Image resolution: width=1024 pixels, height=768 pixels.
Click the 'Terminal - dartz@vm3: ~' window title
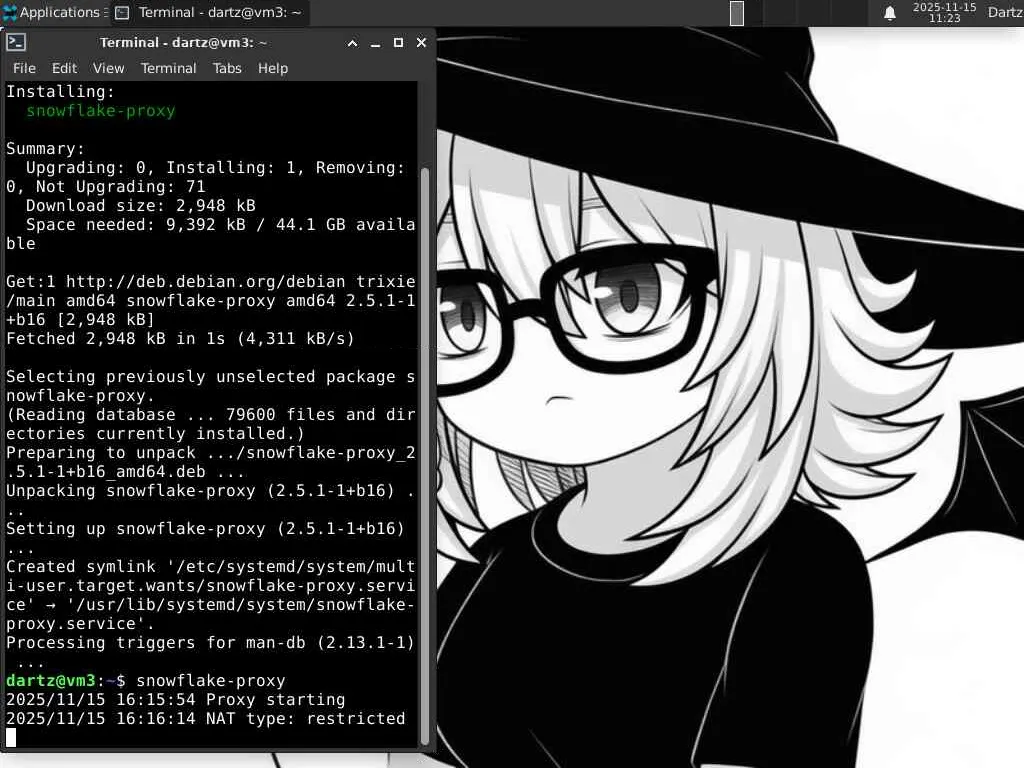pyautogui.click(x=184, y=42)
